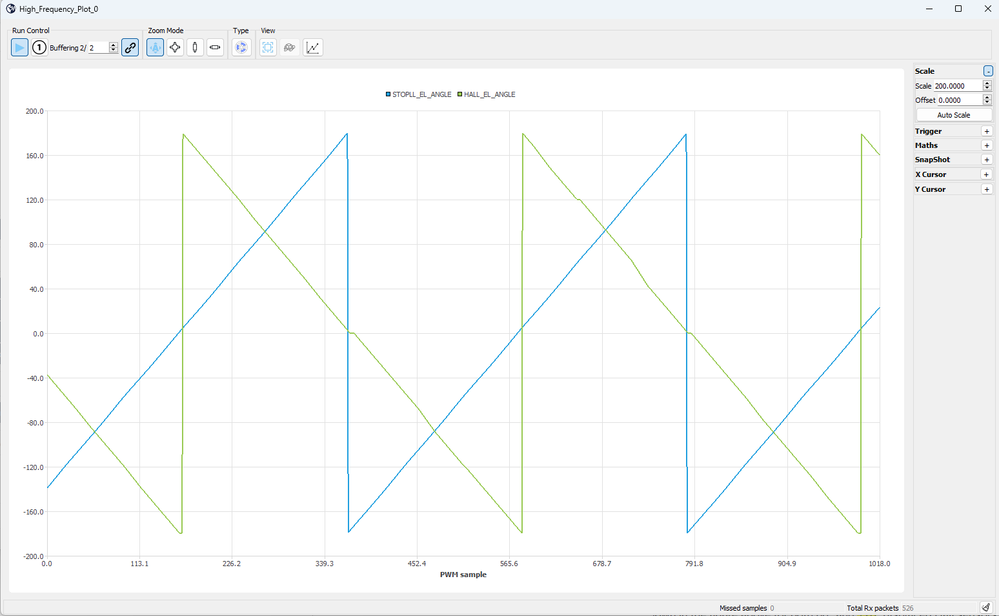Click the single-shot capture button
Screen dimensions: 999x616
(x=39, y=47)
